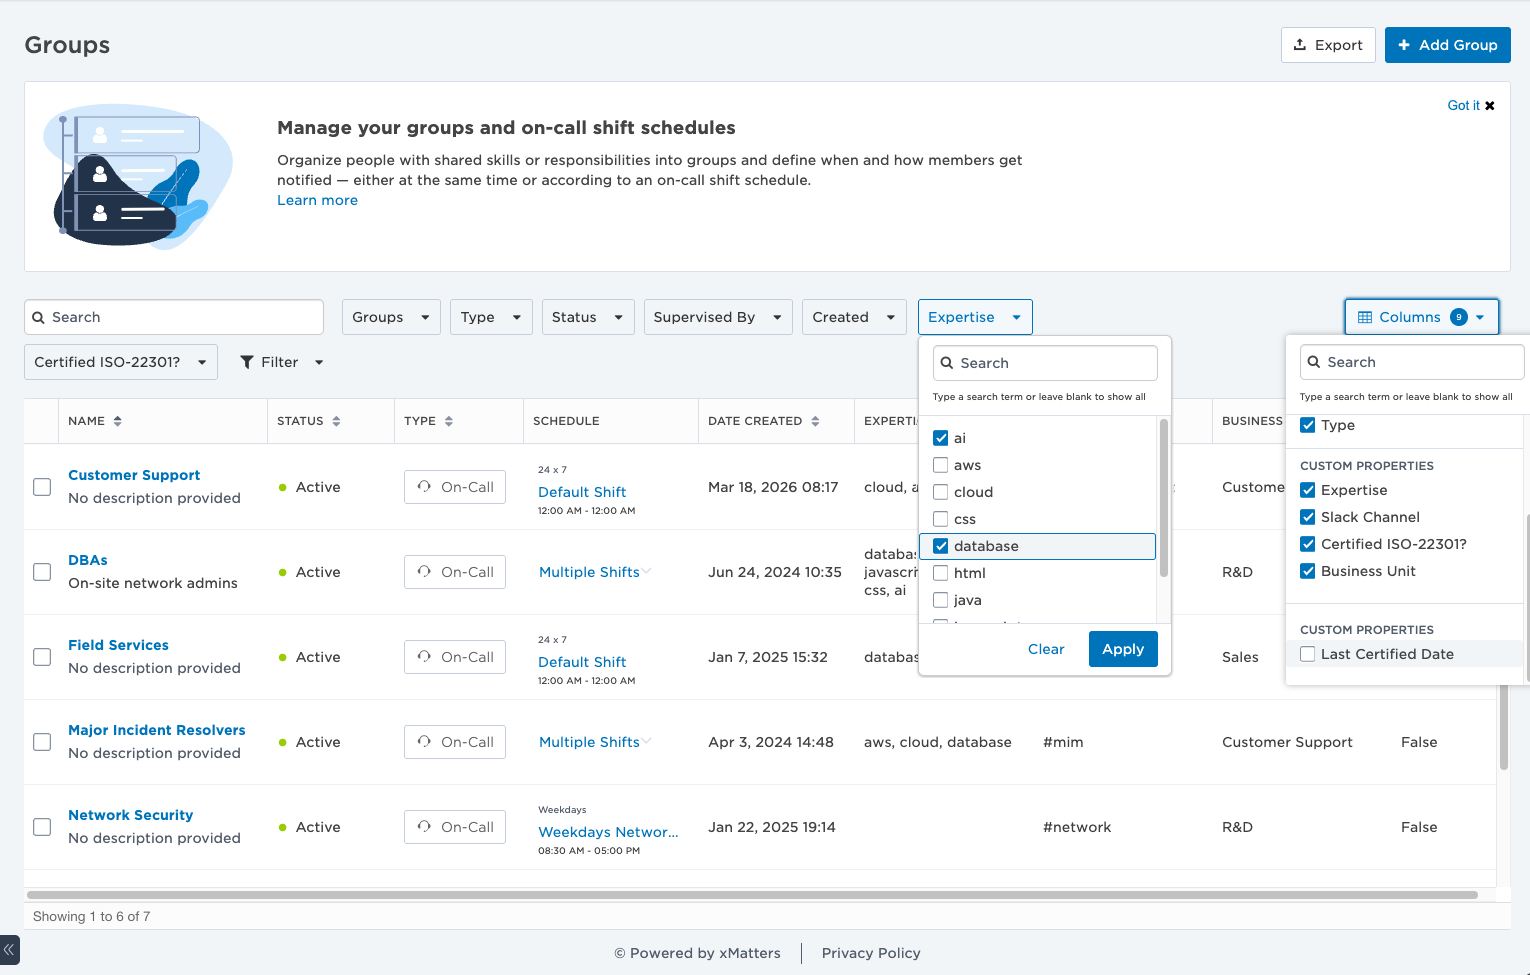Viewport: 1530px width, 975px height.
Task: Open the Created filter dropdown
Action: point(854,317)
